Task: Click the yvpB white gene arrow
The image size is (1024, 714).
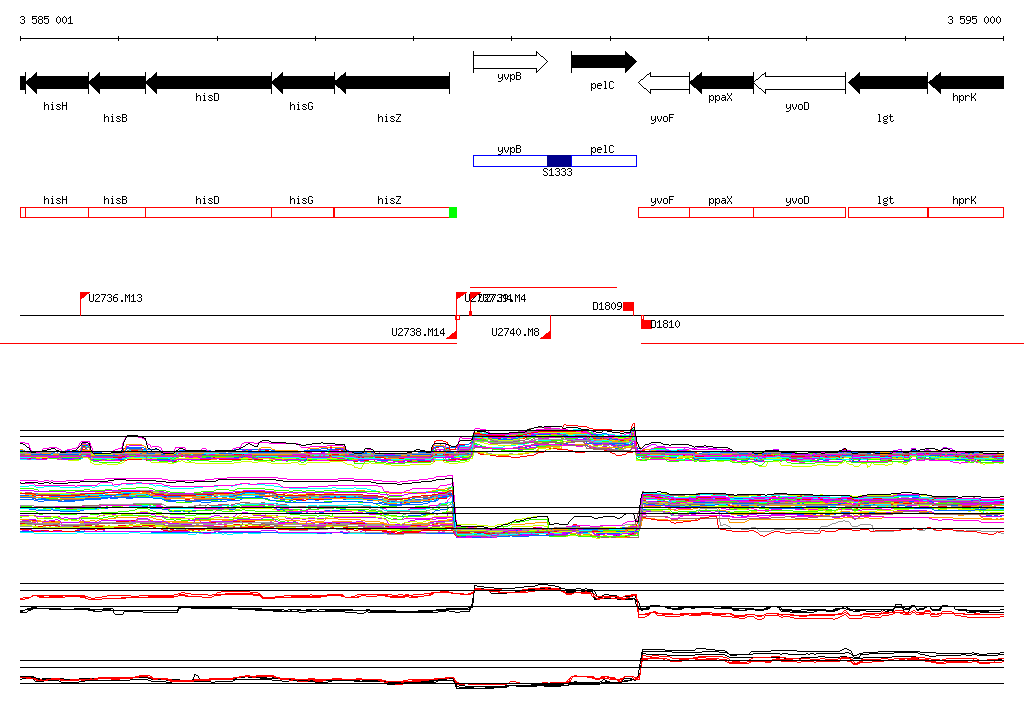Action: point(510,62)
